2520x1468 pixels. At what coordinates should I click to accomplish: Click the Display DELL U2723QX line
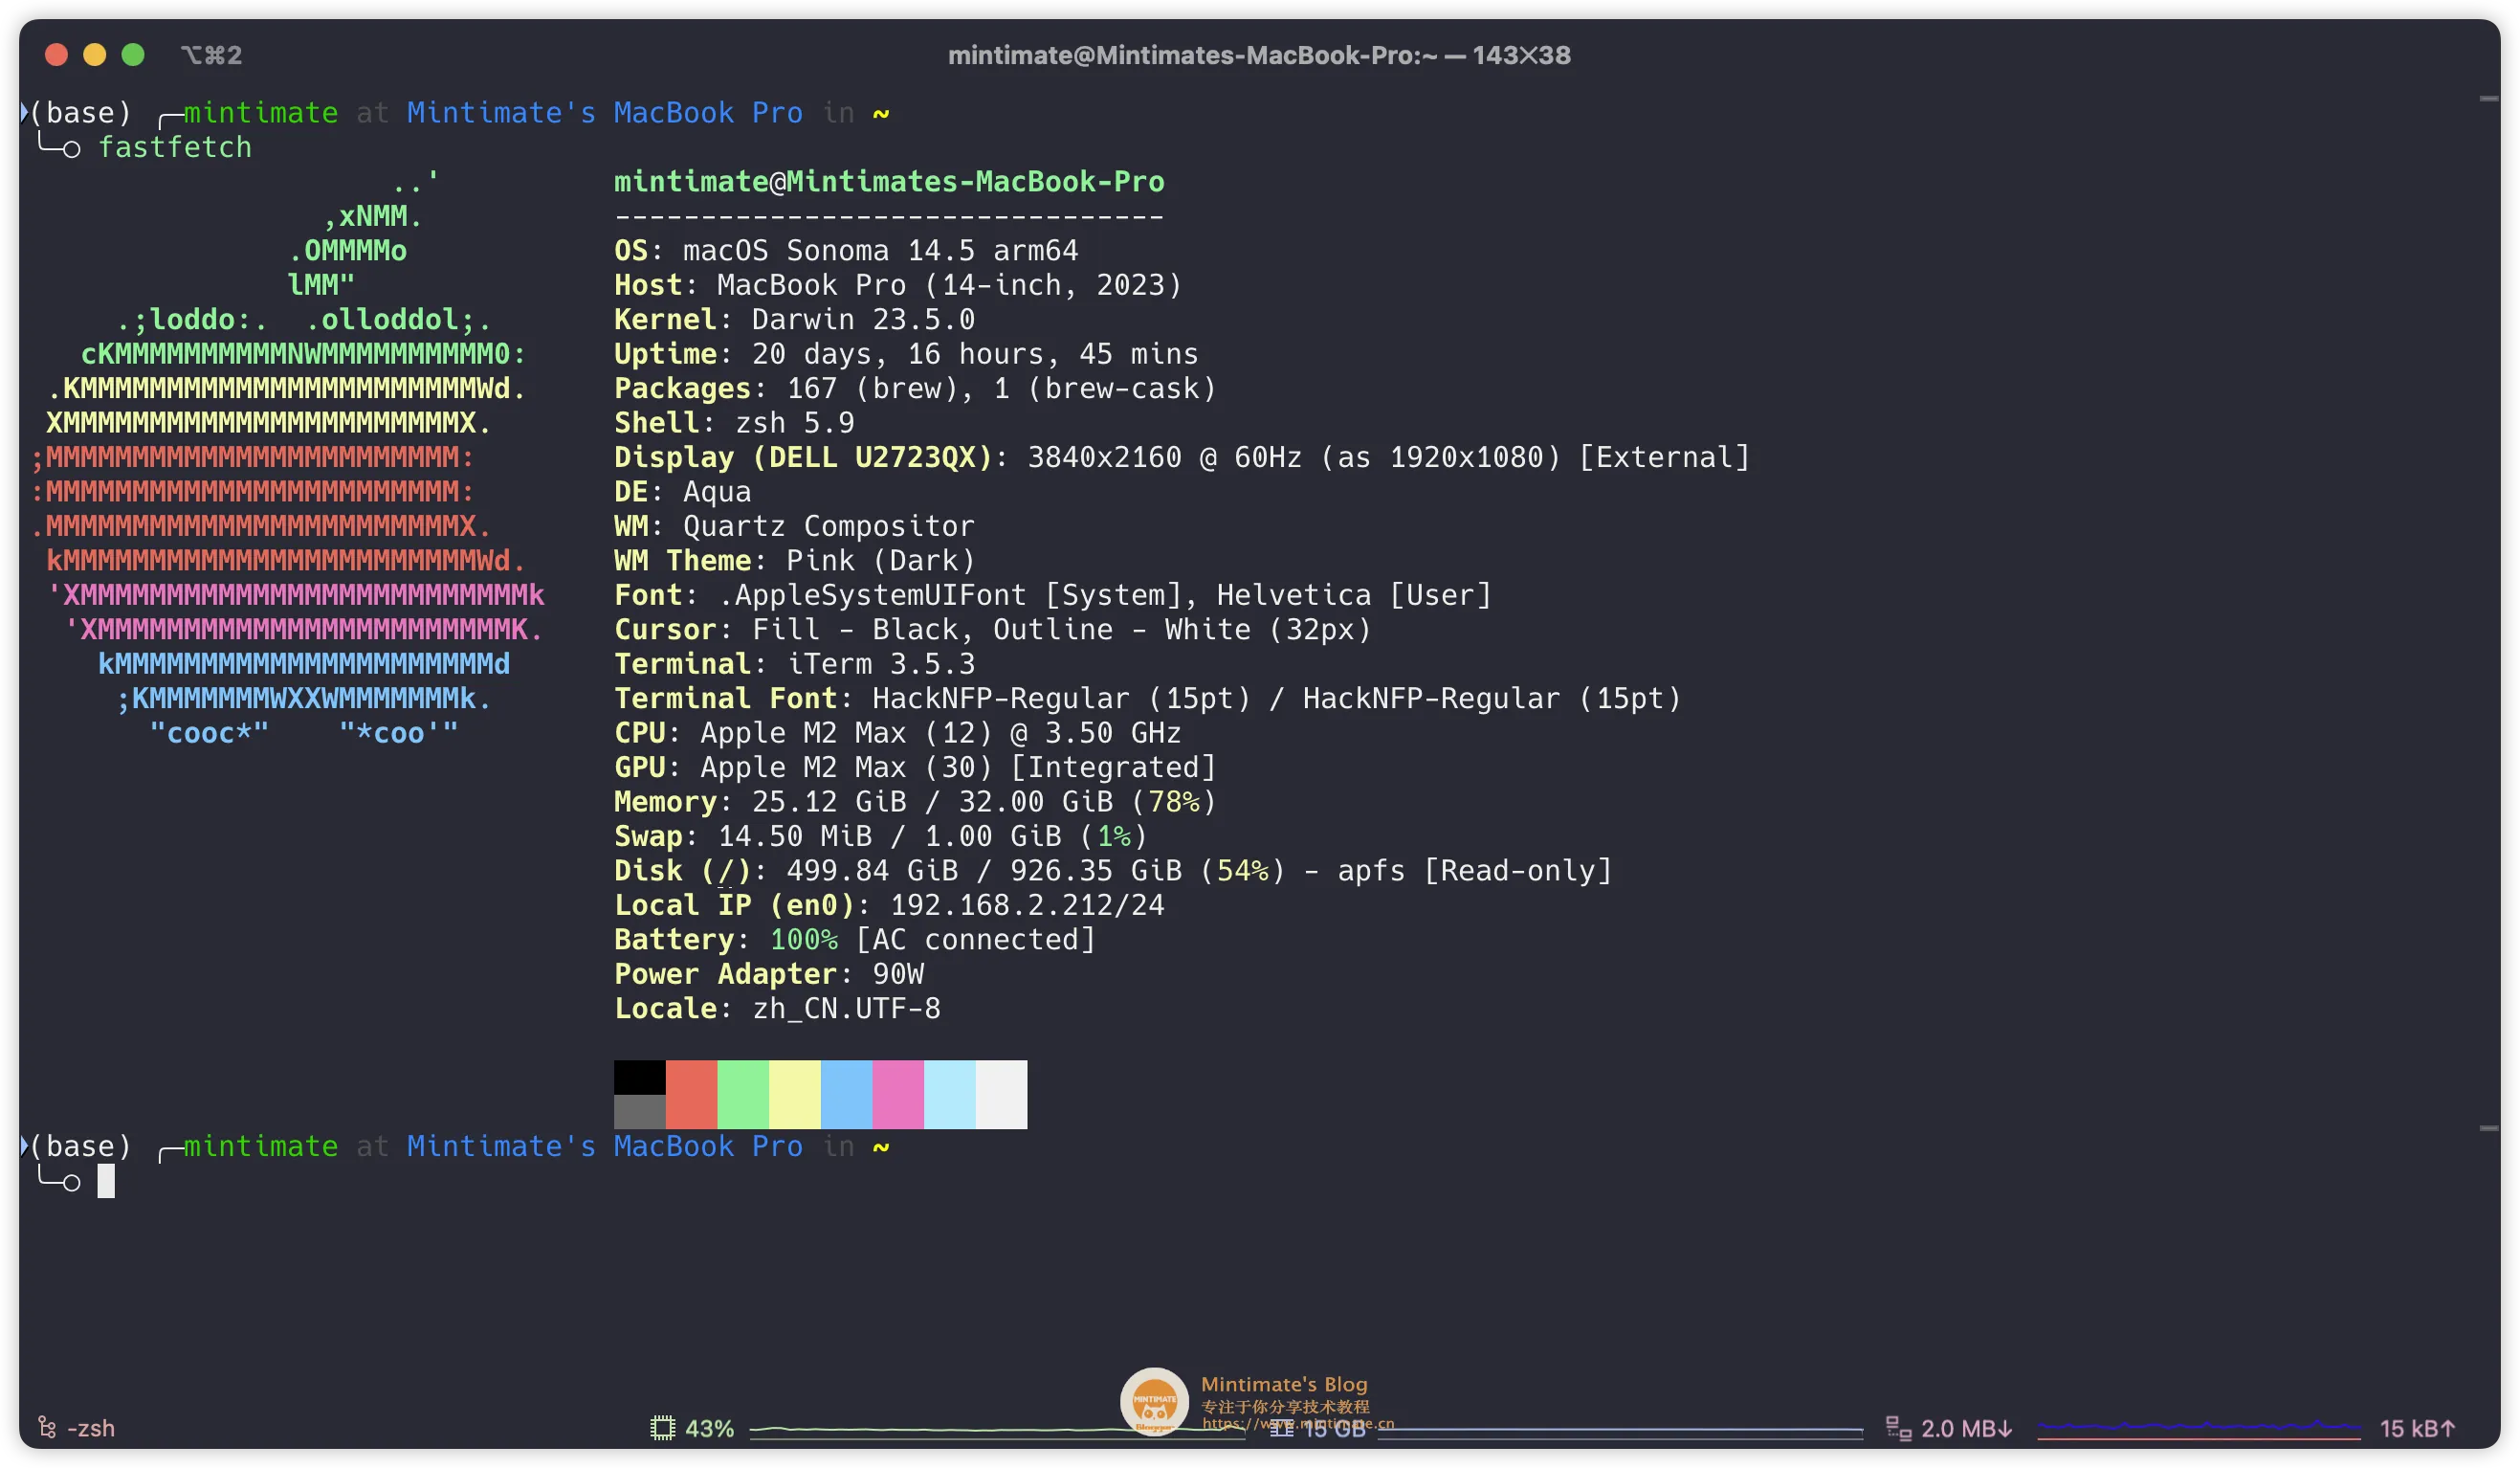coord(1182,457)
